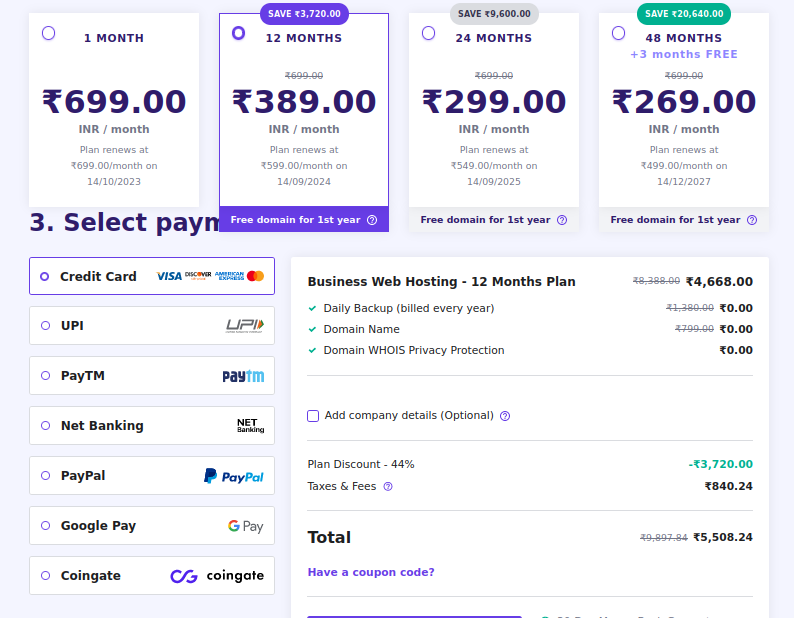The image size is (794, 618).
Task: Click the info icon next to Taxes & Fees
Action: click(x=388, y=487)
